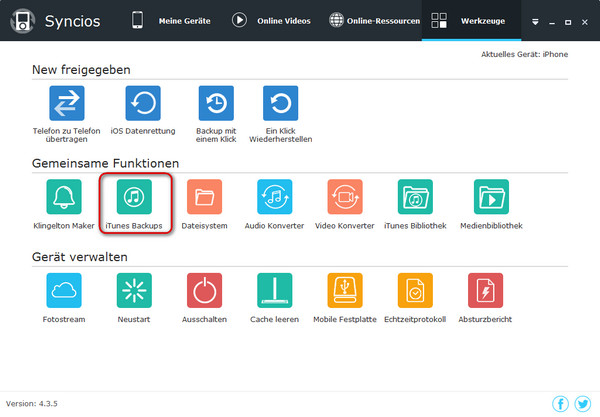Open iTunes Backups tool
The height and width of the screenshot is (417, 600).
pos(134,197)
